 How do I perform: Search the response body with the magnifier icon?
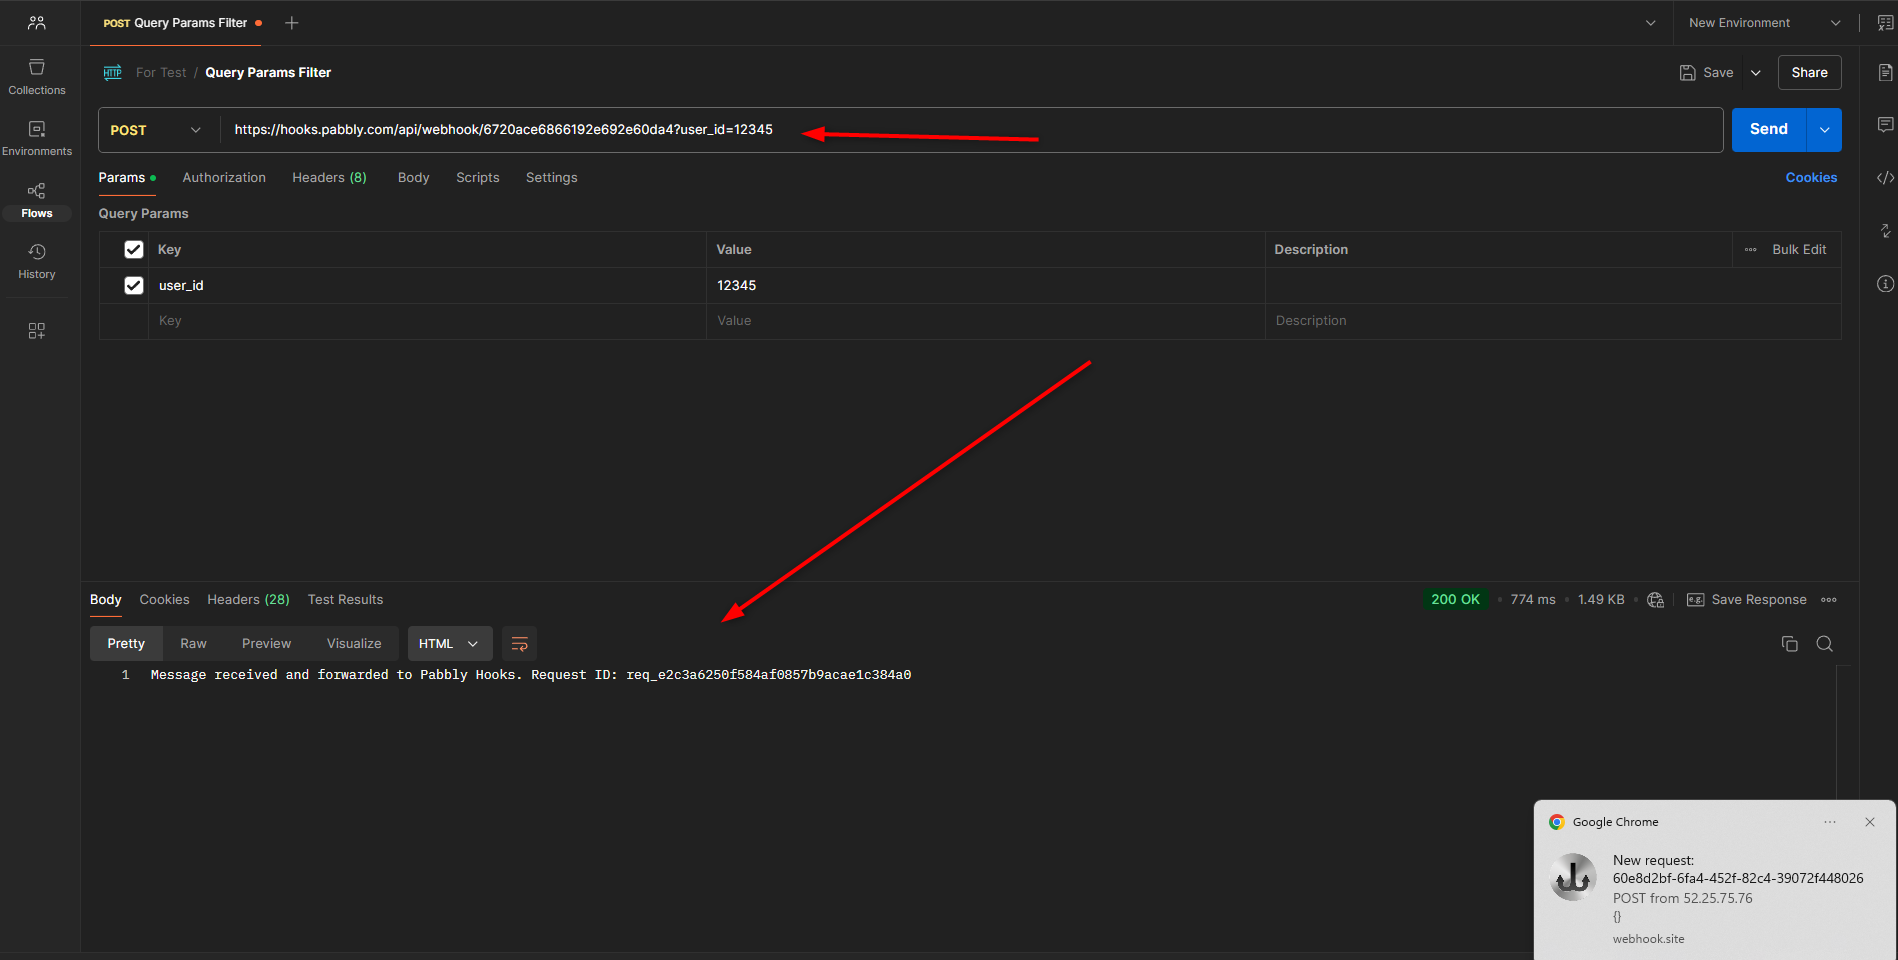click(x=1825, y=644)
